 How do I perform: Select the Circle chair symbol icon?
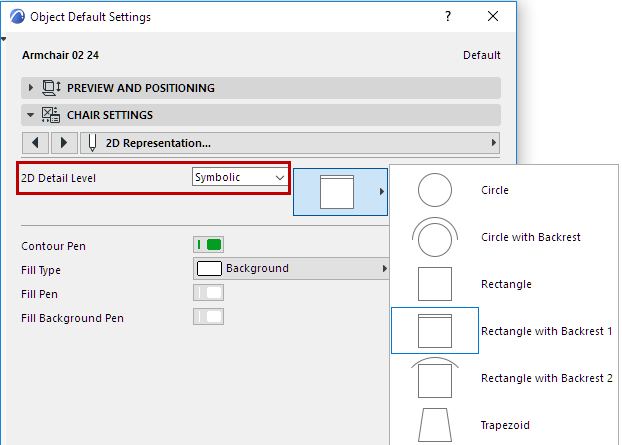[x=434, y=190]
